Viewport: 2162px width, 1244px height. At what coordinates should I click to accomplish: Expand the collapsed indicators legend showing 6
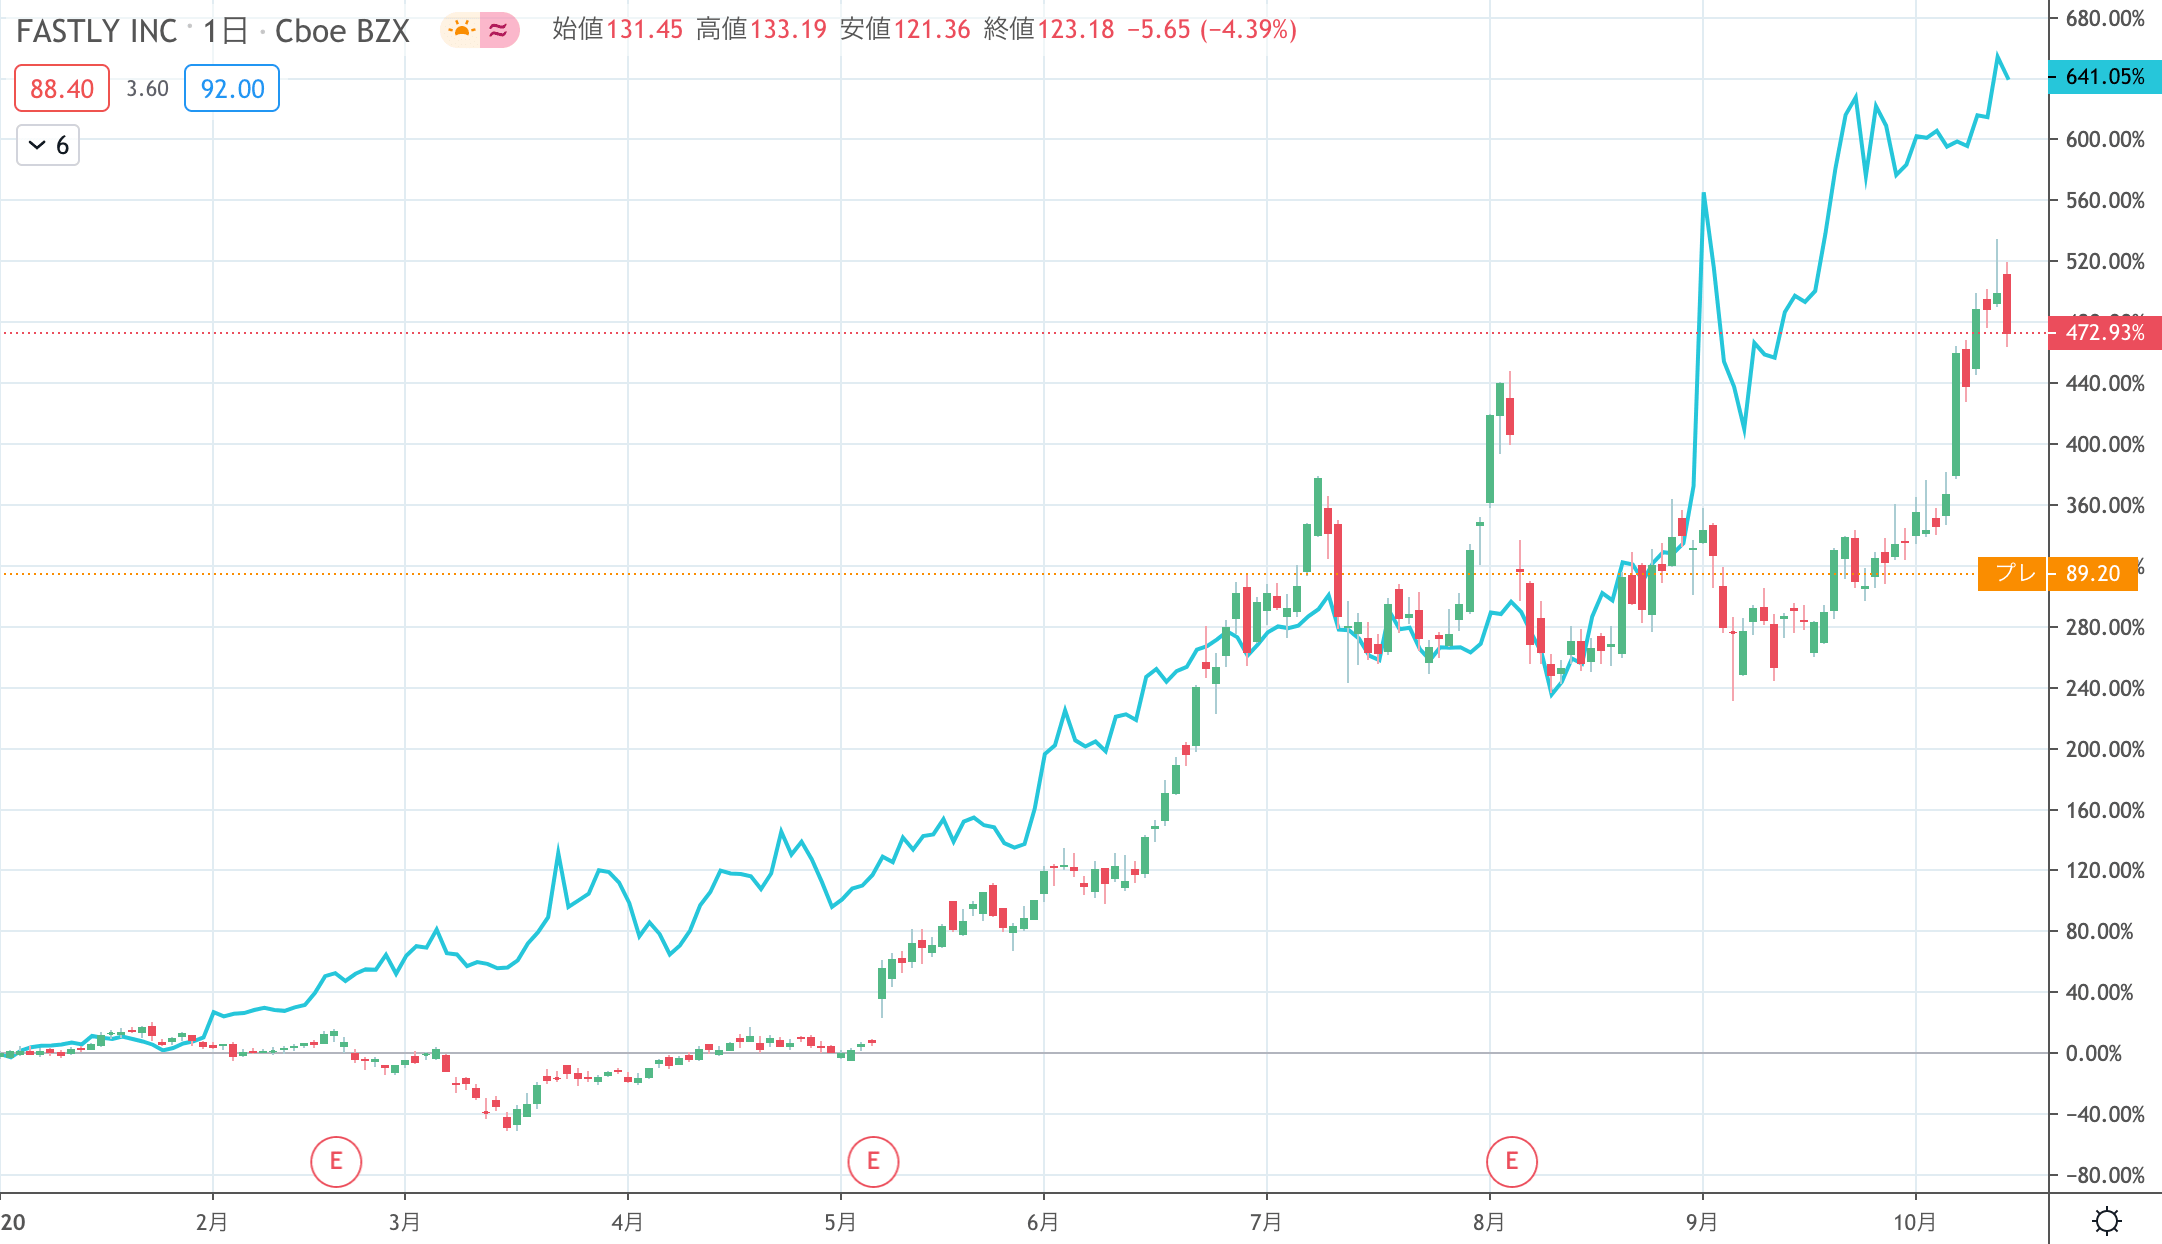tap(48, 145)
